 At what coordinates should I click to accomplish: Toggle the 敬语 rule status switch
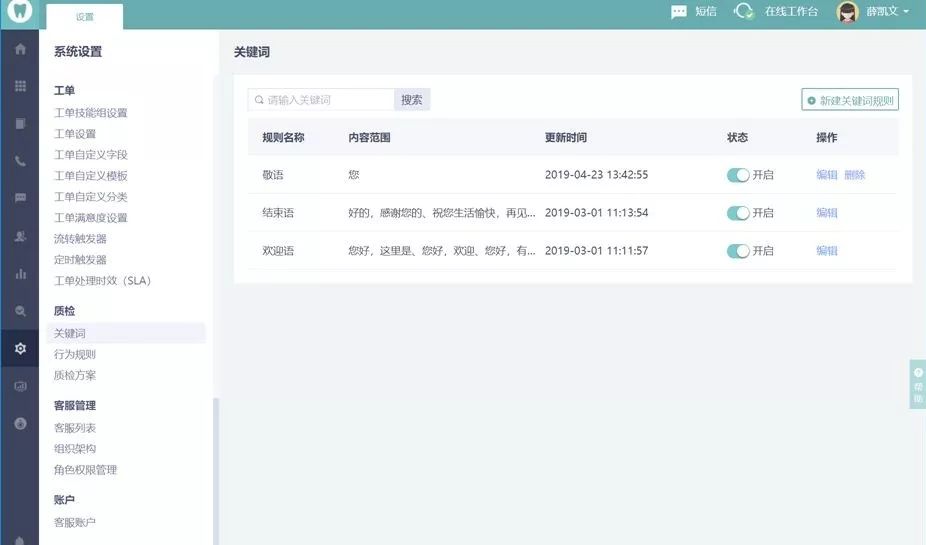pos(738,175)
